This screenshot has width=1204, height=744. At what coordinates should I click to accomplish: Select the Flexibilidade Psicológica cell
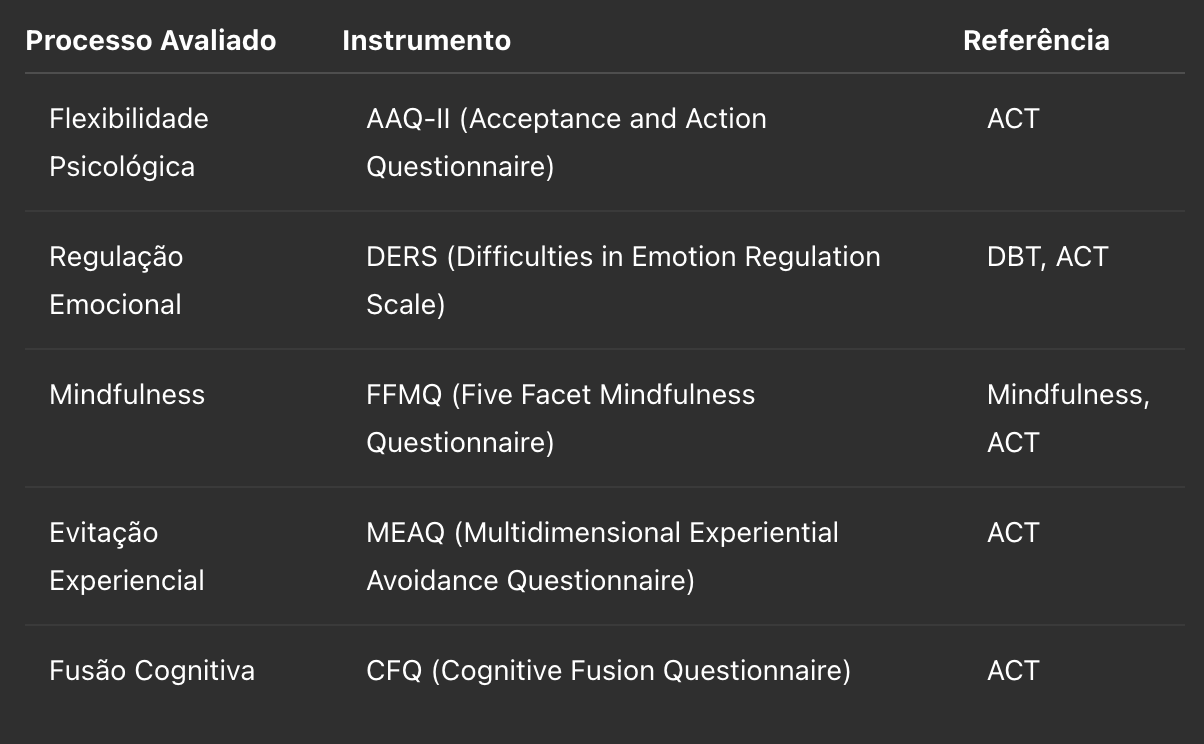click(129, 142)
